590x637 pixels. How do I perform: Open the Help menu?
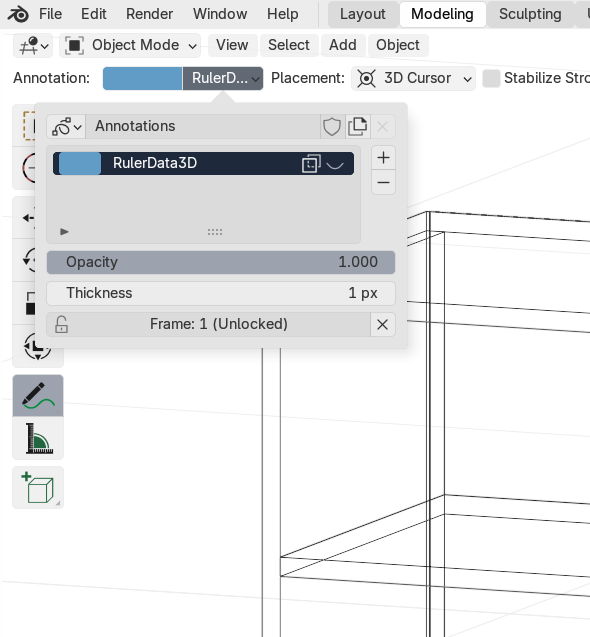click(x=282, y=14)
